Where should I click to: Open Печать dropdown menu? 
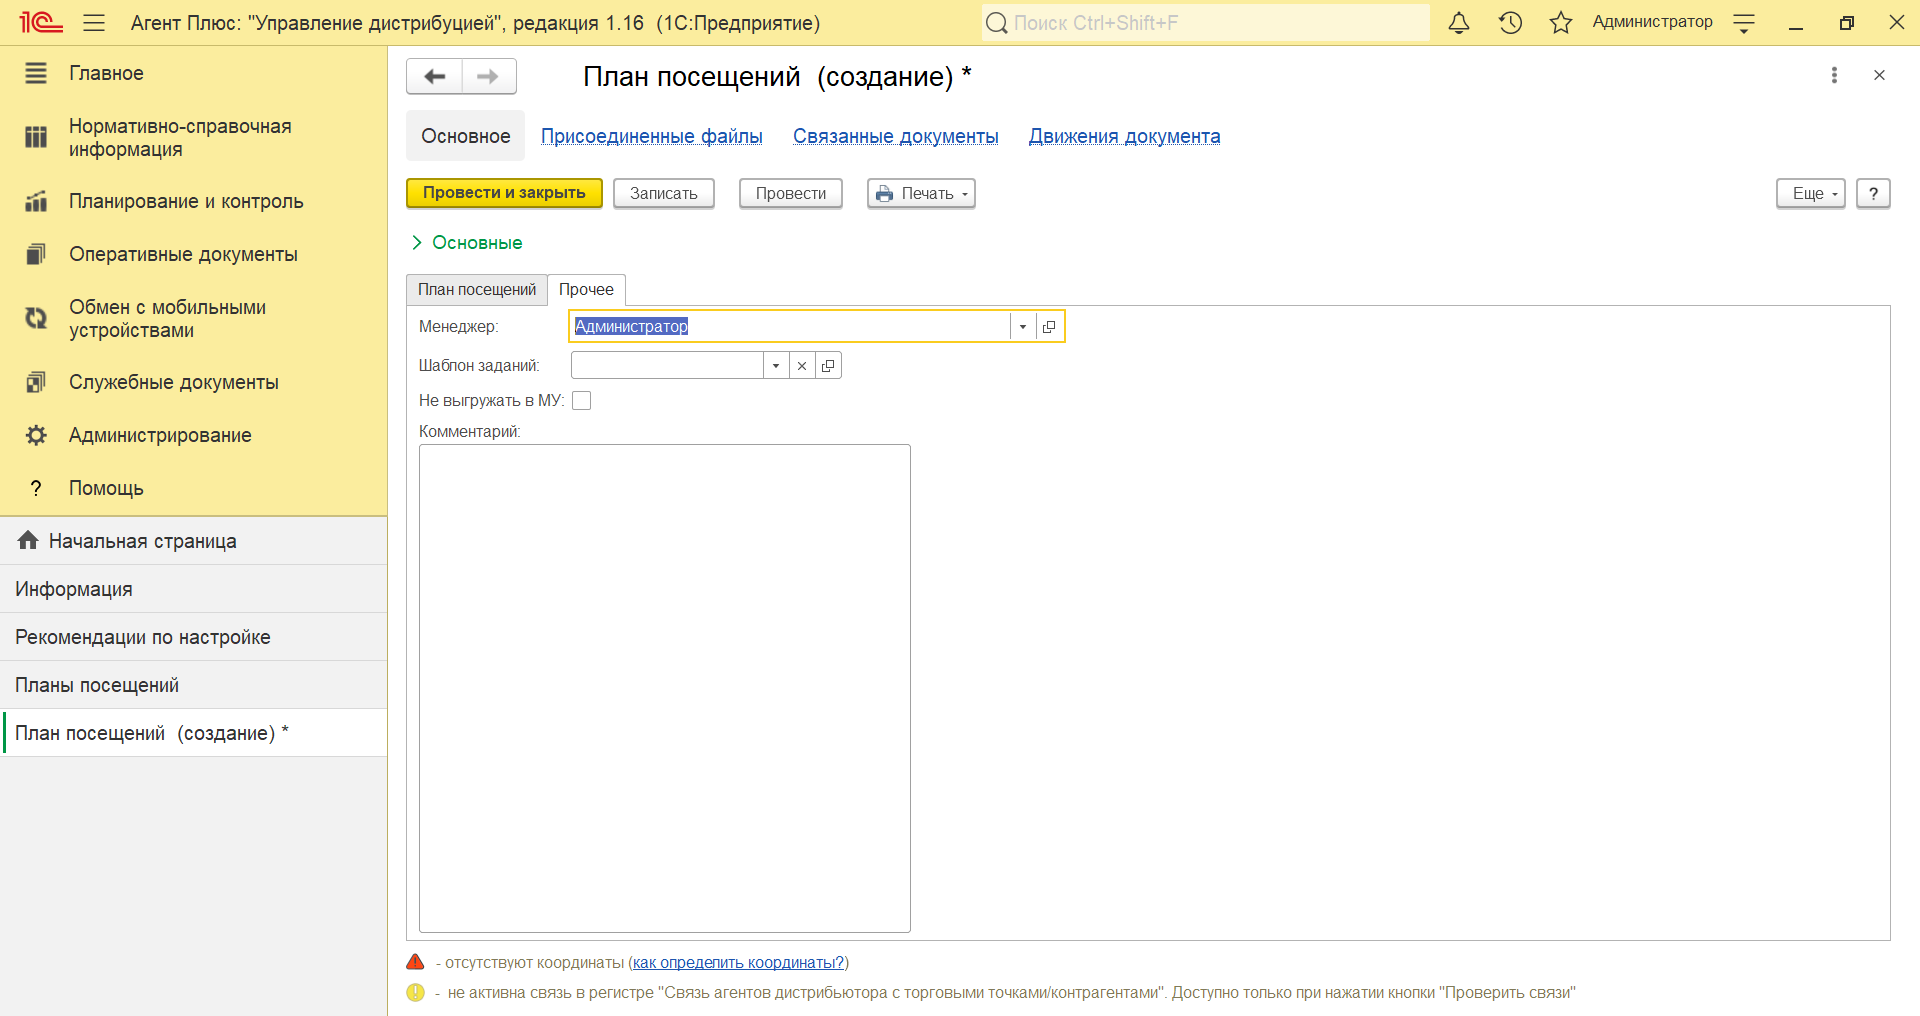921,193
